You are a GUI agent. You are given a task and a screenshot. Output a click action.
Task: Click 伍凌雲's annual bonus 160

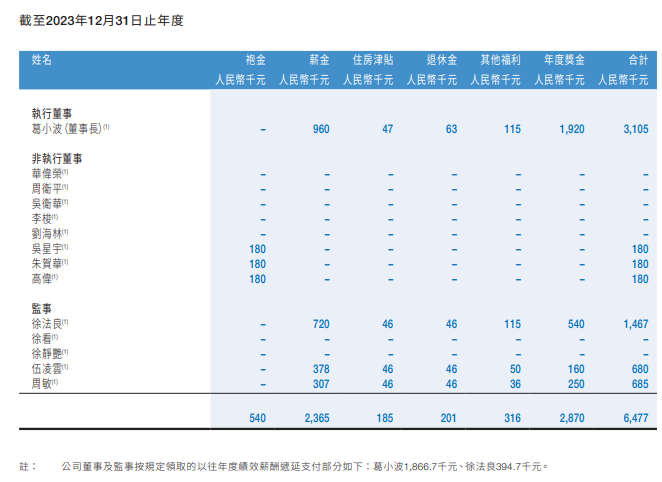pos(576,369)
